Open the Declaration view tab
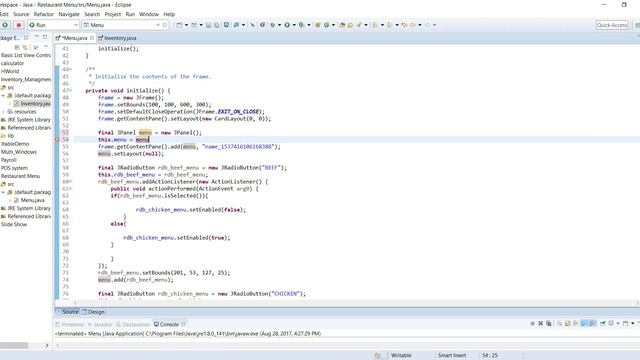Viewport: 640px width, 360px height. point(133,324)
